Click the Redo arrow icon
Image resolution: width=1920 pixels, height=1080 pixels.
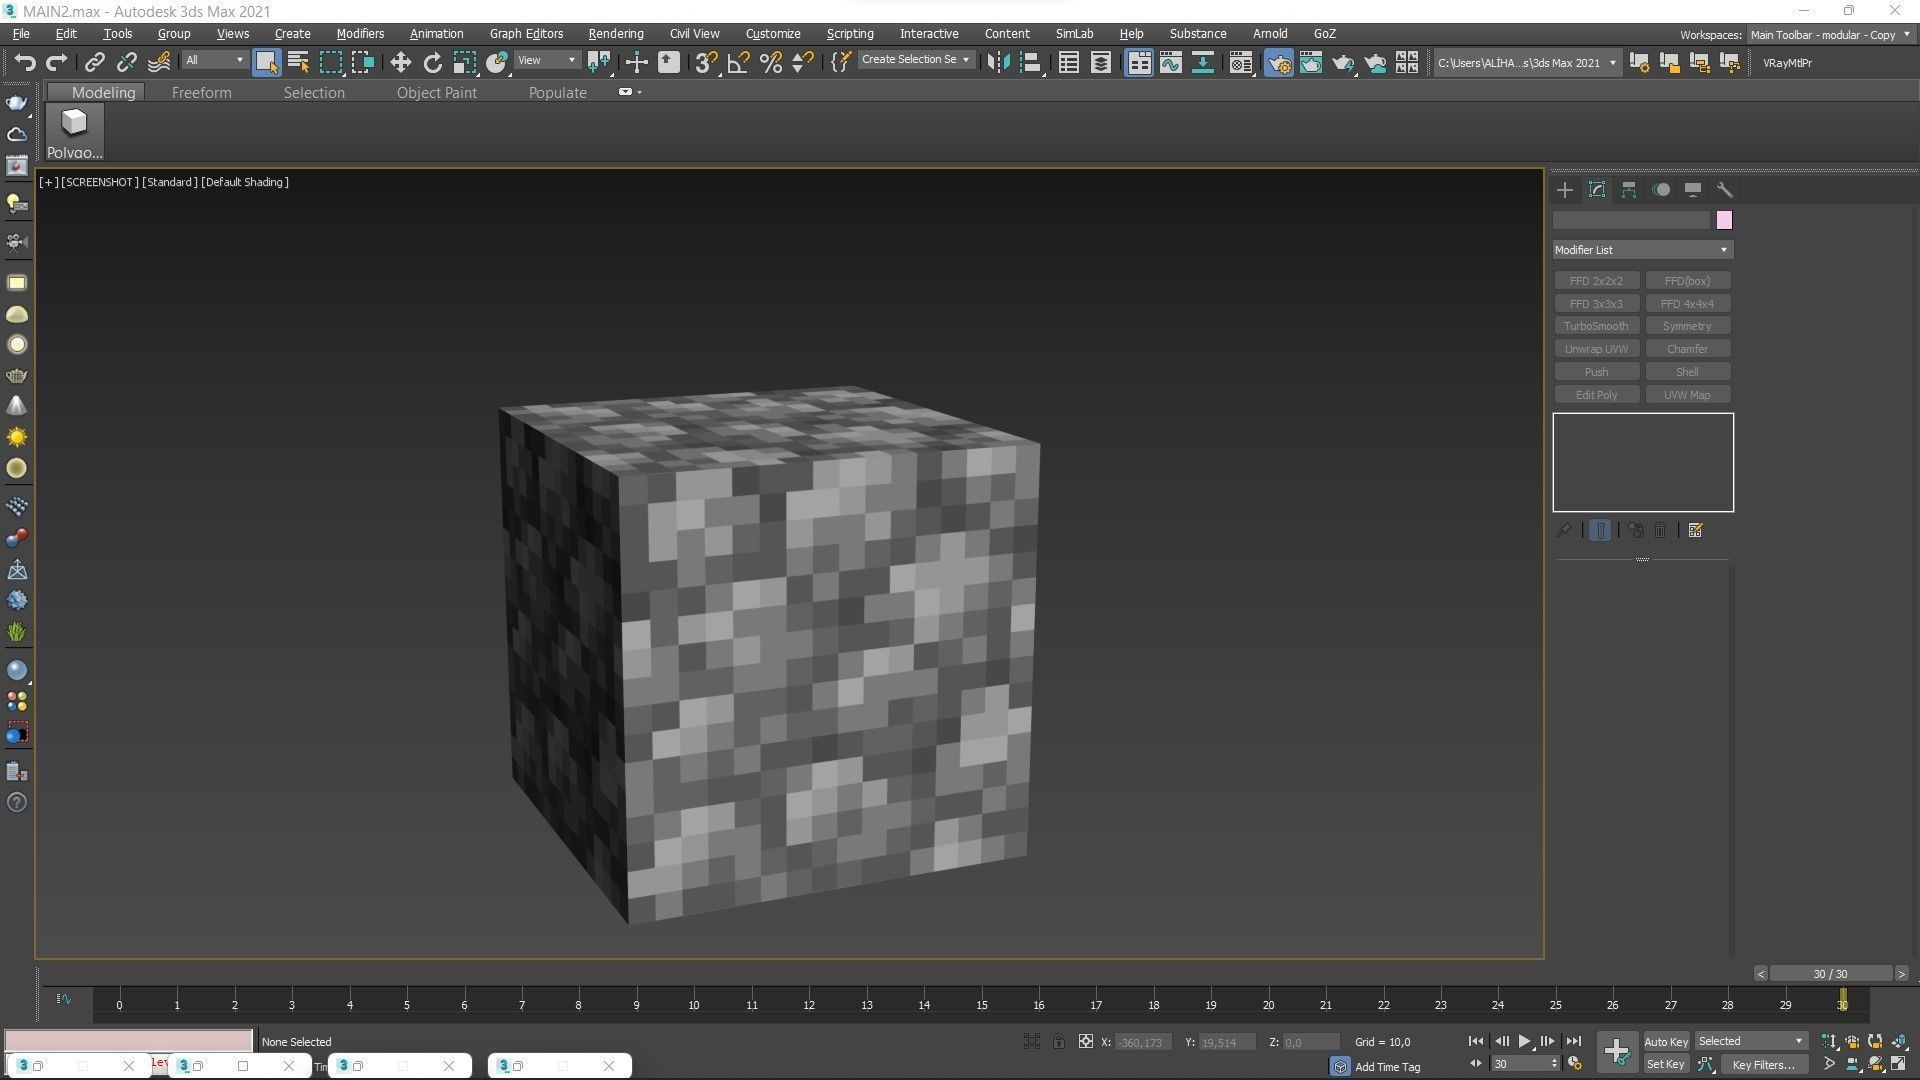(x=57, y=62)
